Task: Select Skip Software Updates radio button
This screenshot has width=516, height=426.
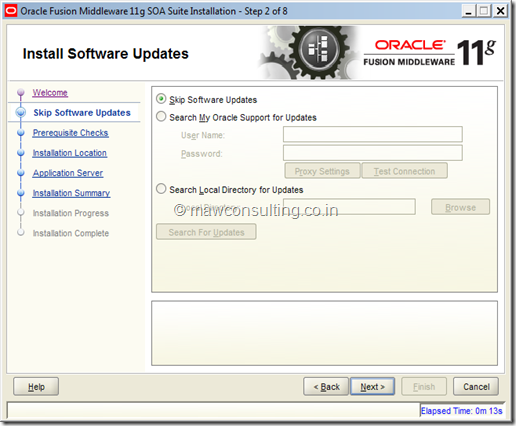Action: pyautogui.click(x=161, y=99)
